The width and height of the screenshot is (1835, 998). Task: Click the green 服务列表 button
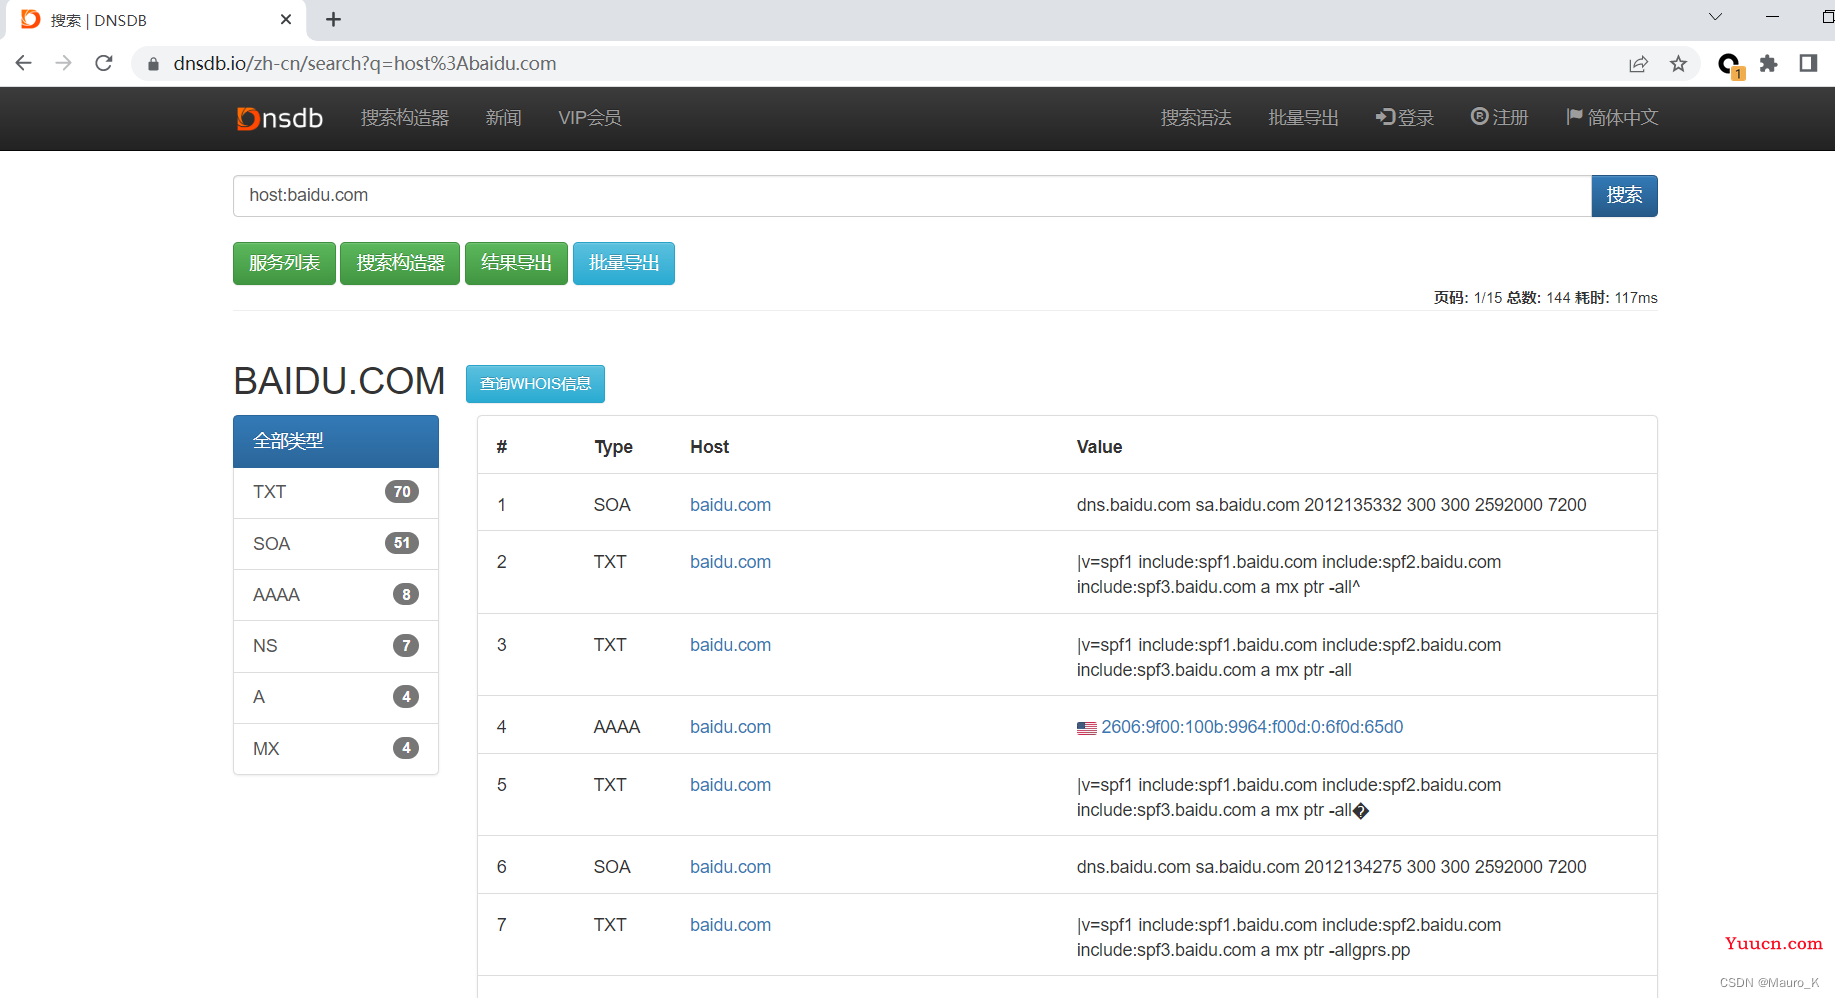click(284, 264)
